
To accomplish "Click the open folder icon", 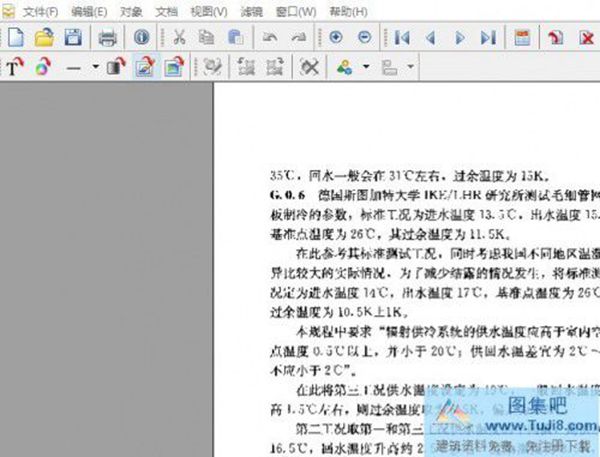I will [x=44, y=38].
